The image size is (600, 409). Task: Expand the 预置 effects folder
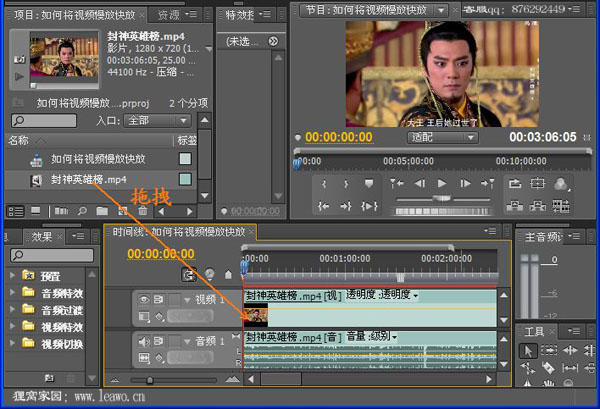coord(12,275)
